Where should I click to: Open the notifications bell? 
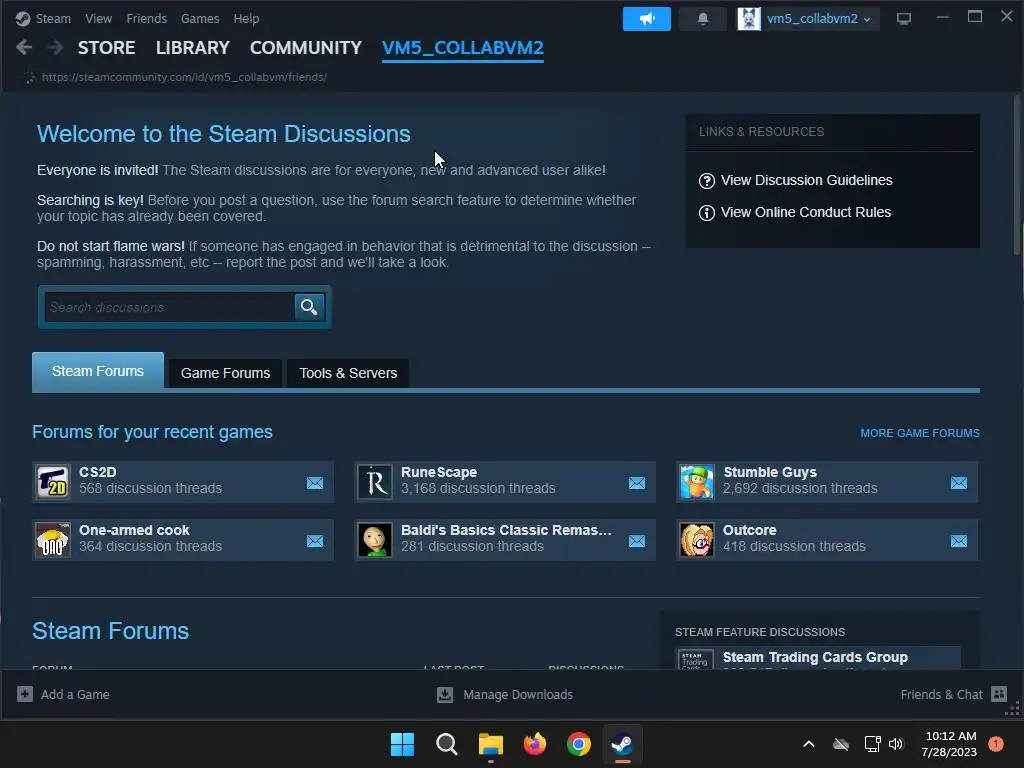[x=703, y=19]
